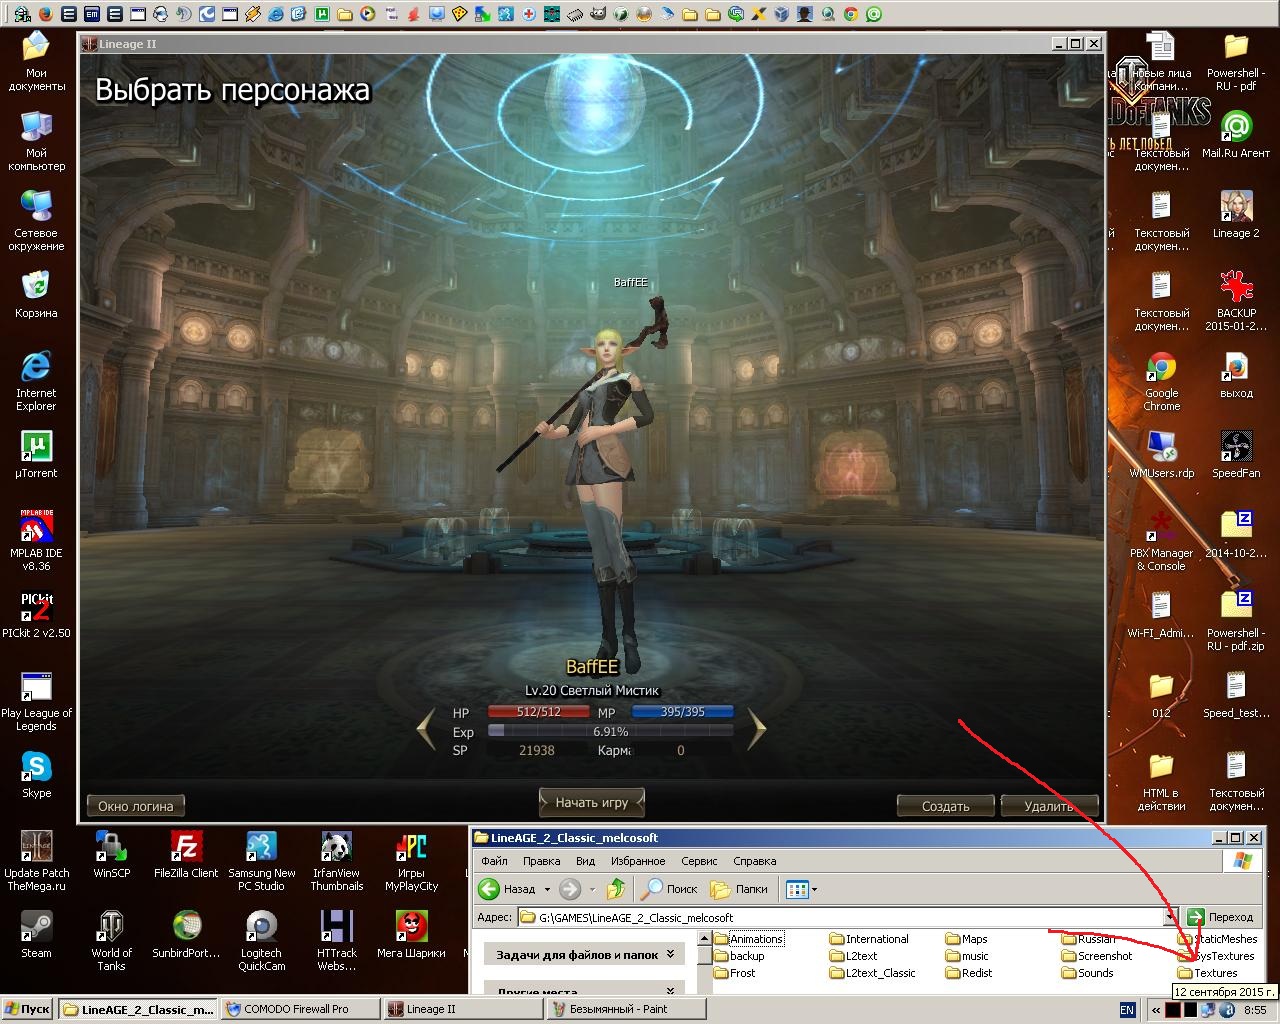The width and height of the screenshot is (1280, 1024).
Task: Open the Назад history dropdown arrow
Action: click(x=547, y=889)
